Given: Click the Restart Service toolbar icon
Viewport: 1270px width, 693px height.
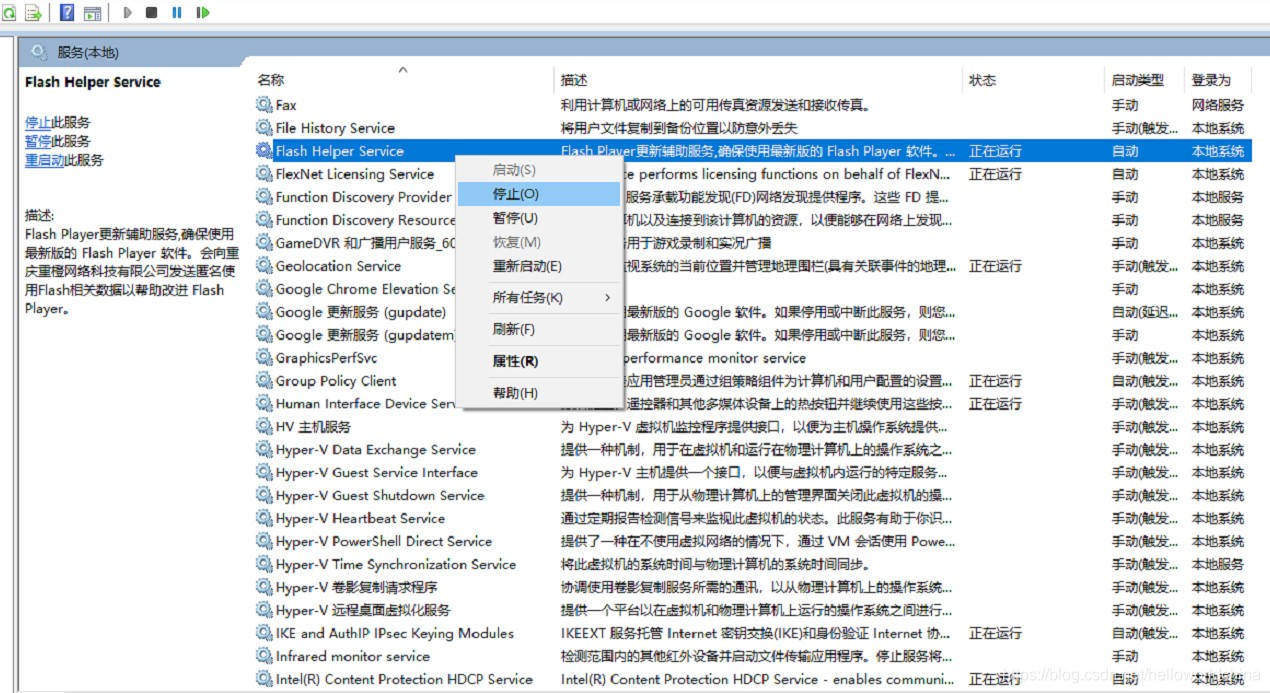Looking at the screenshot, I should tap(203, 13).
